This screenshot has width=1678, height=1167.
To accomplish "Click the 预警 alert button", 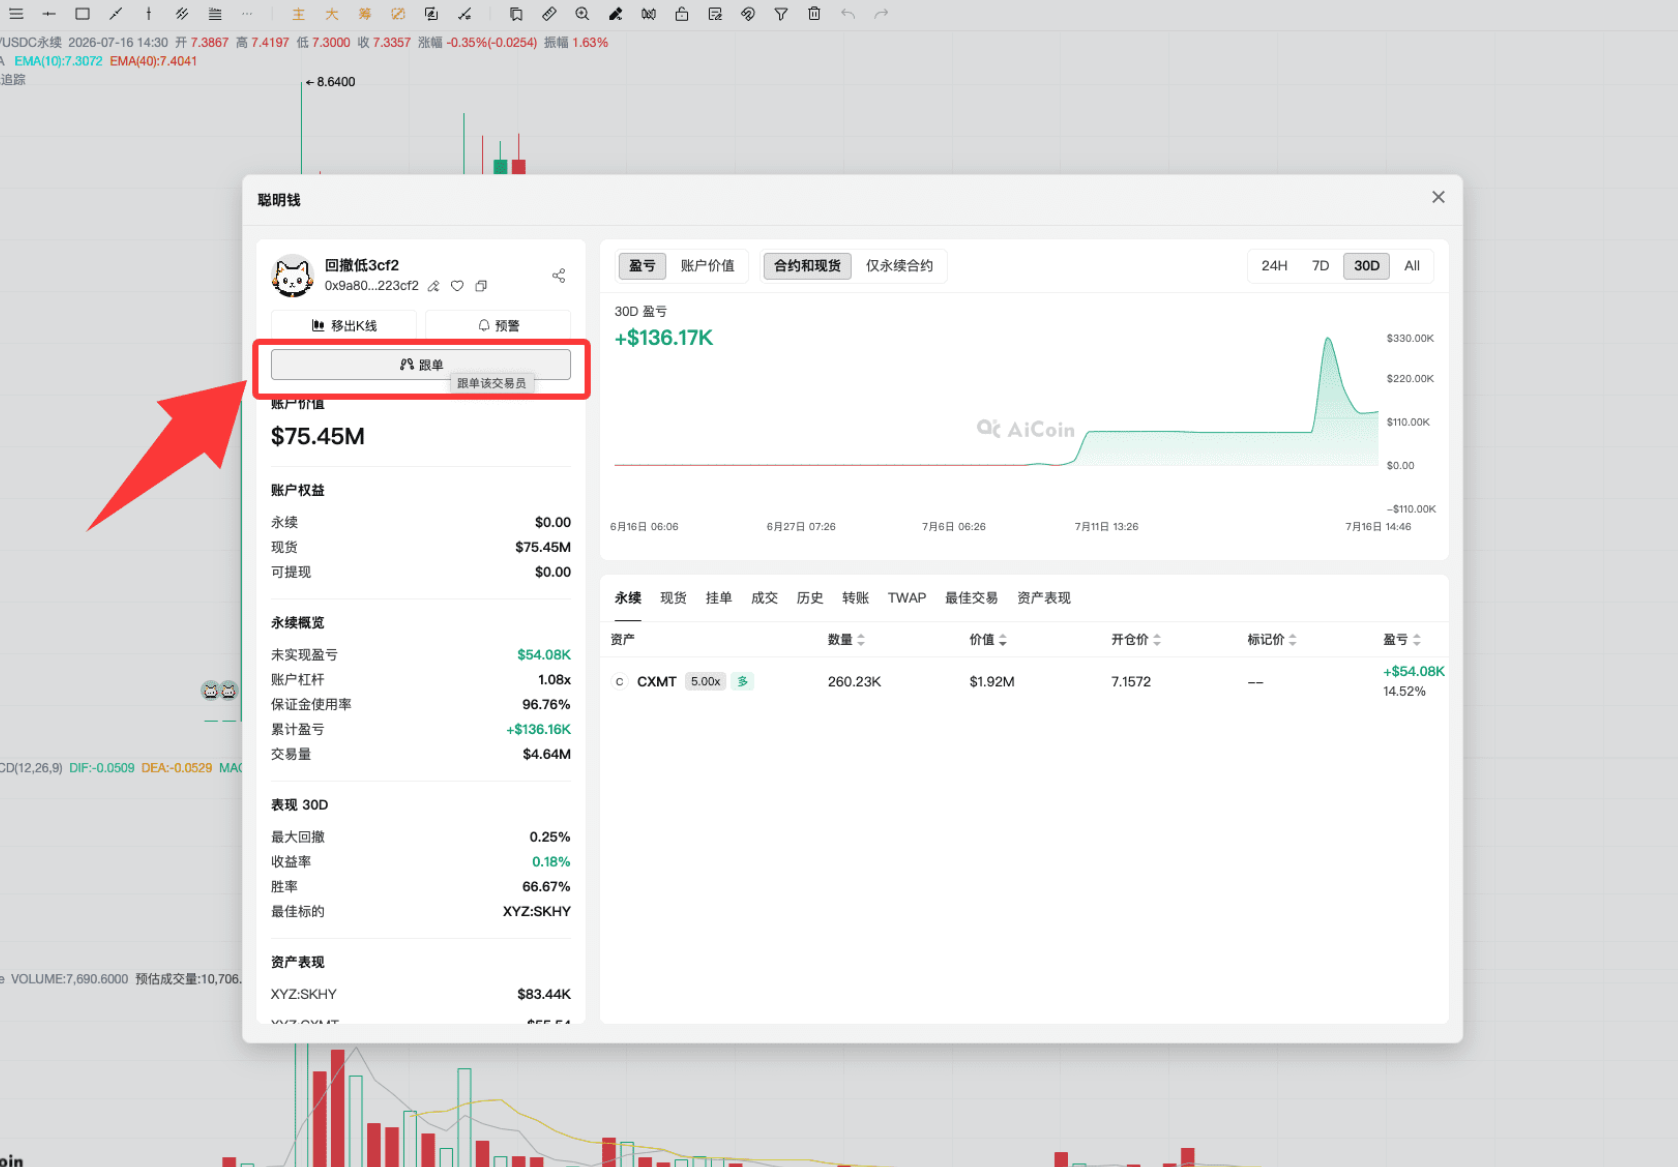I will coord(498,325).
